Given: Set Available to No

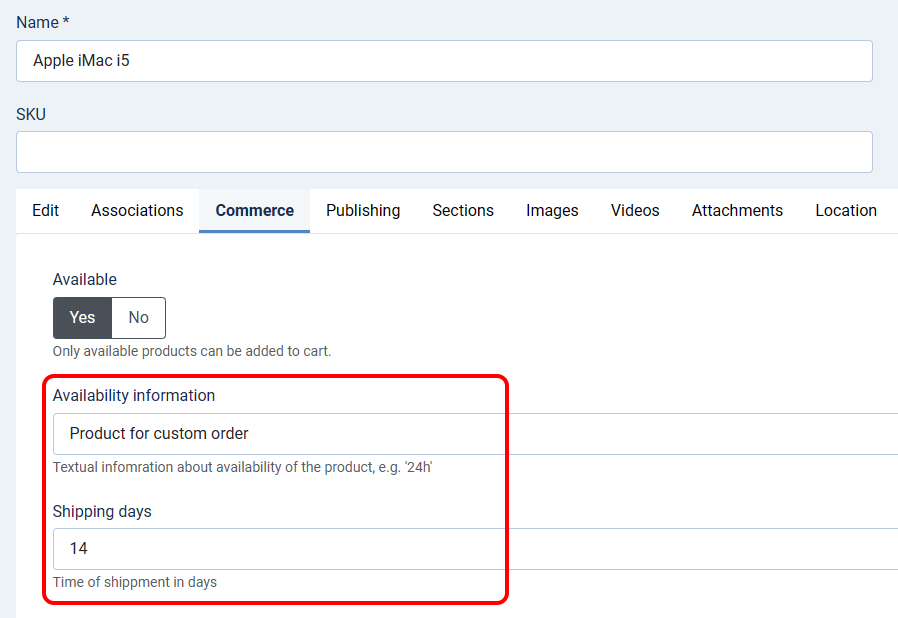Looking at the screenshot, I should click(139, 318).
